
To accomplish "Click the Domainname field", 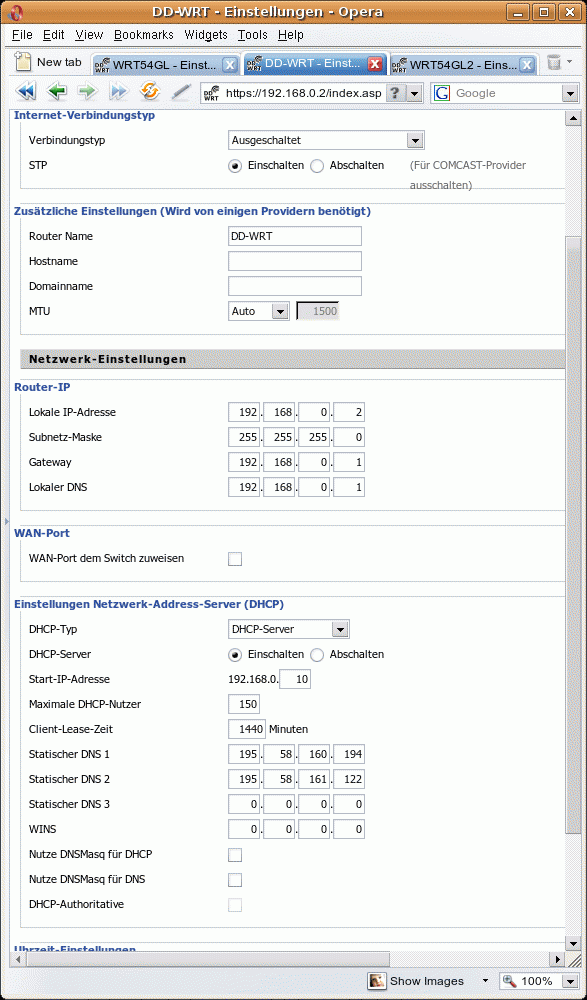I will coord(295,286).
